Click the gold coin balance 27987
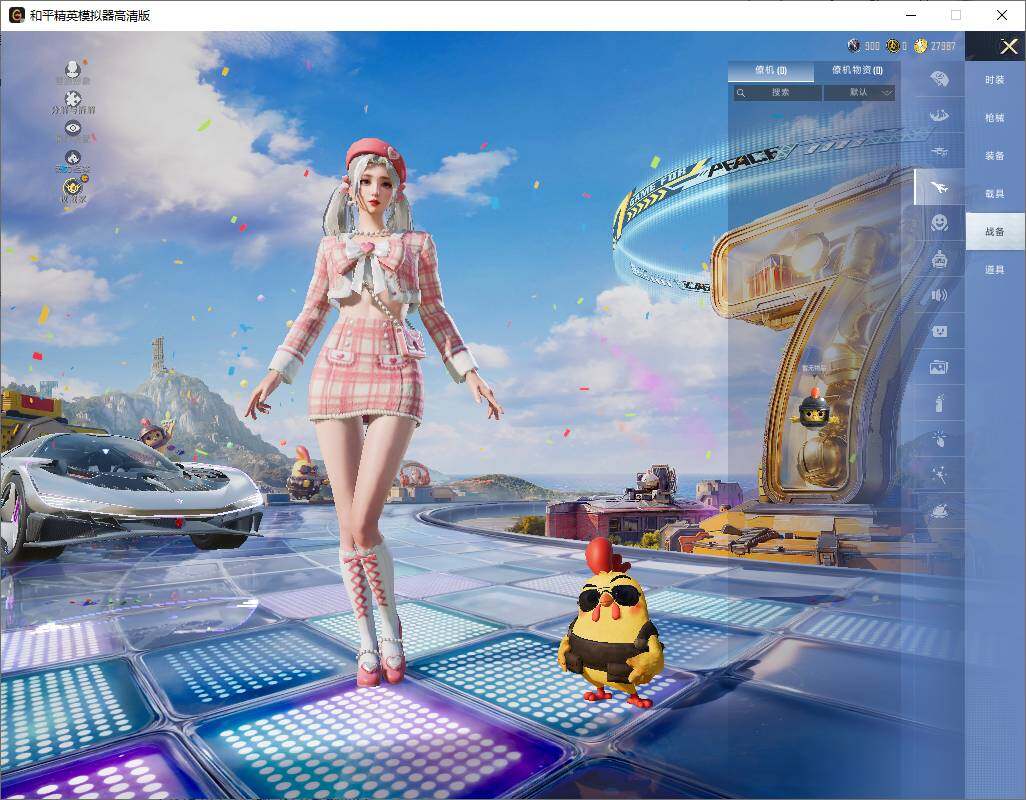 [936, 46]
